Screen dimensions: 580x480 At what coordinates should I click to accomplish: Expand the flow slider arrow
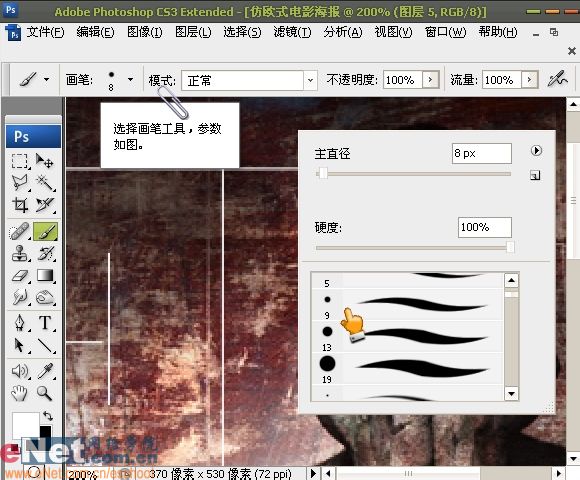coord(529,80)
